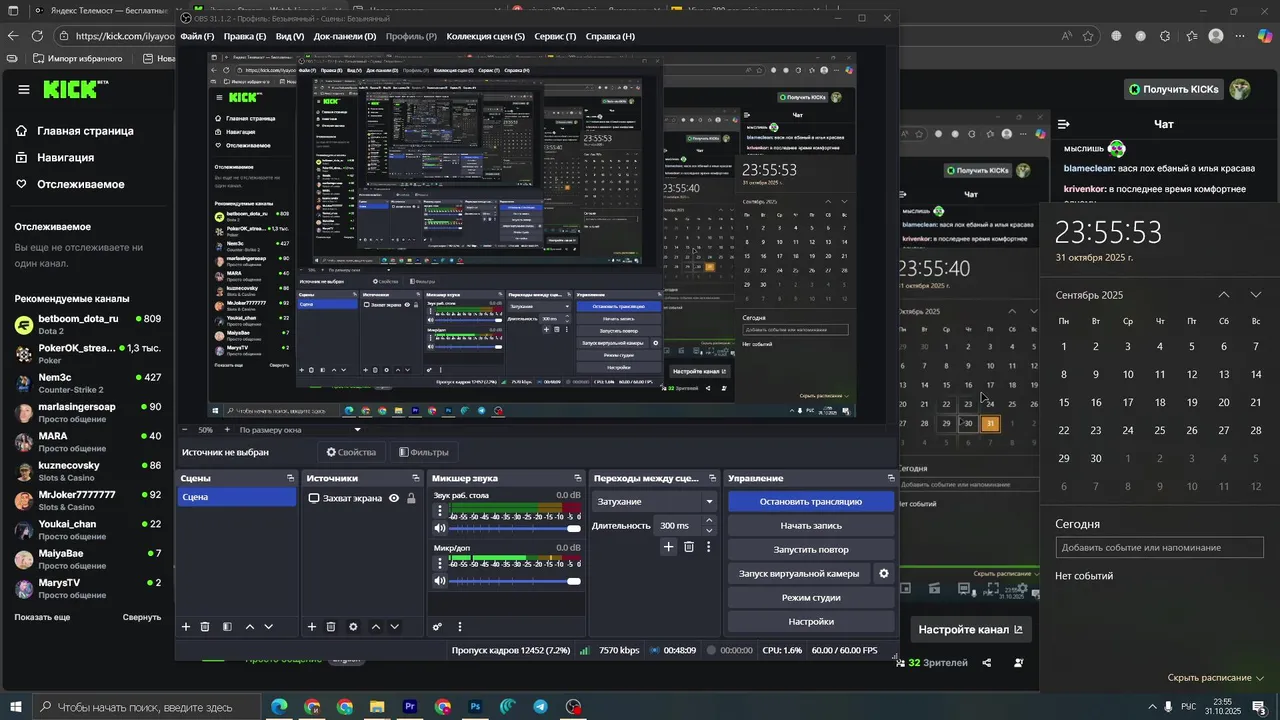The height and width of the screenshot is (720, 1280).
Task: Open Kick hamburger menu
Action: coord(24,90)
